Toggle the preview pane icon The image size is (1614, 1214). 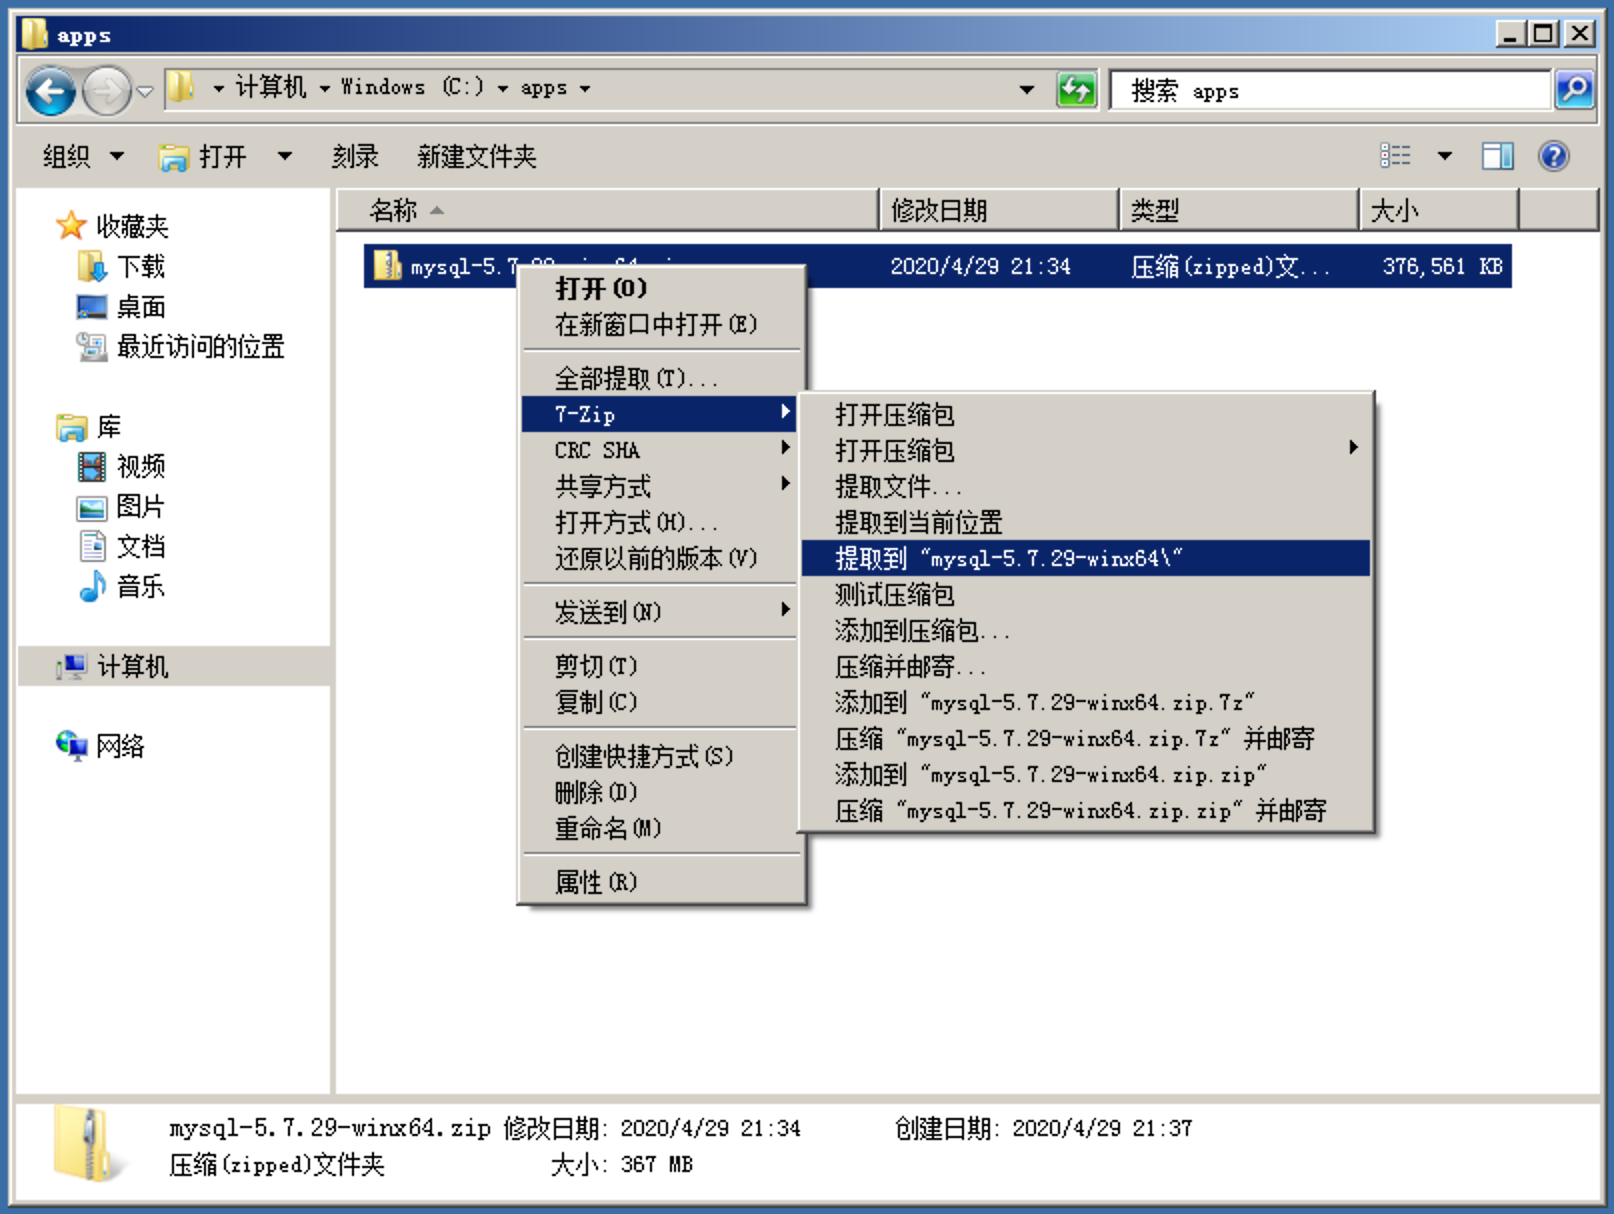click(1497, 155)
